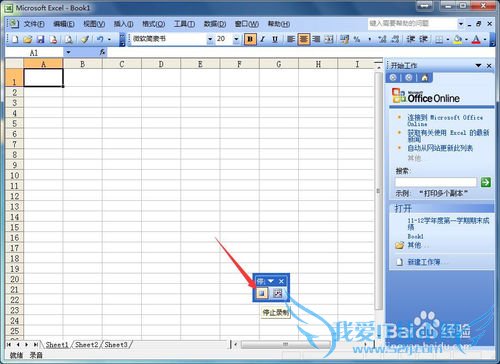Increase the cell indent

pyautogui.click(x=423, y=39)
